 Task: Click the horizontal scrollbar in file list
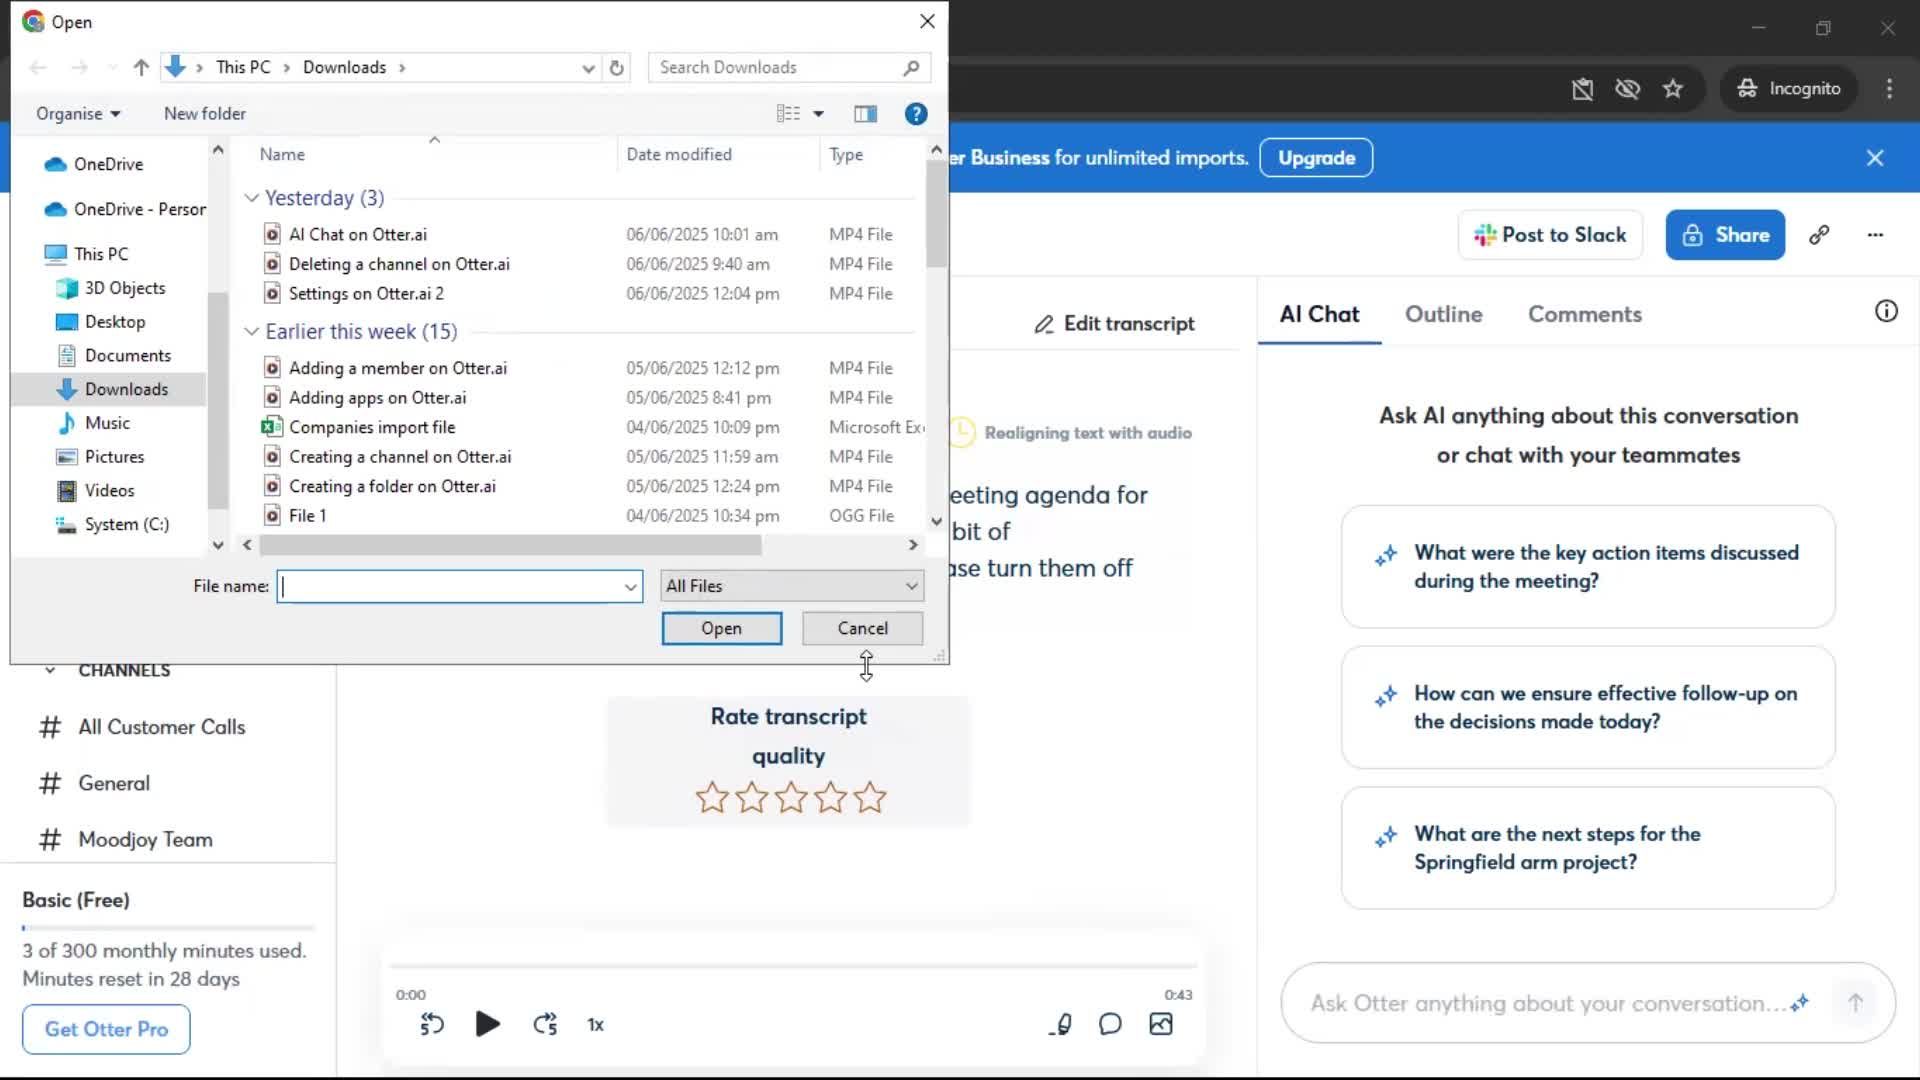pos(510,545)
